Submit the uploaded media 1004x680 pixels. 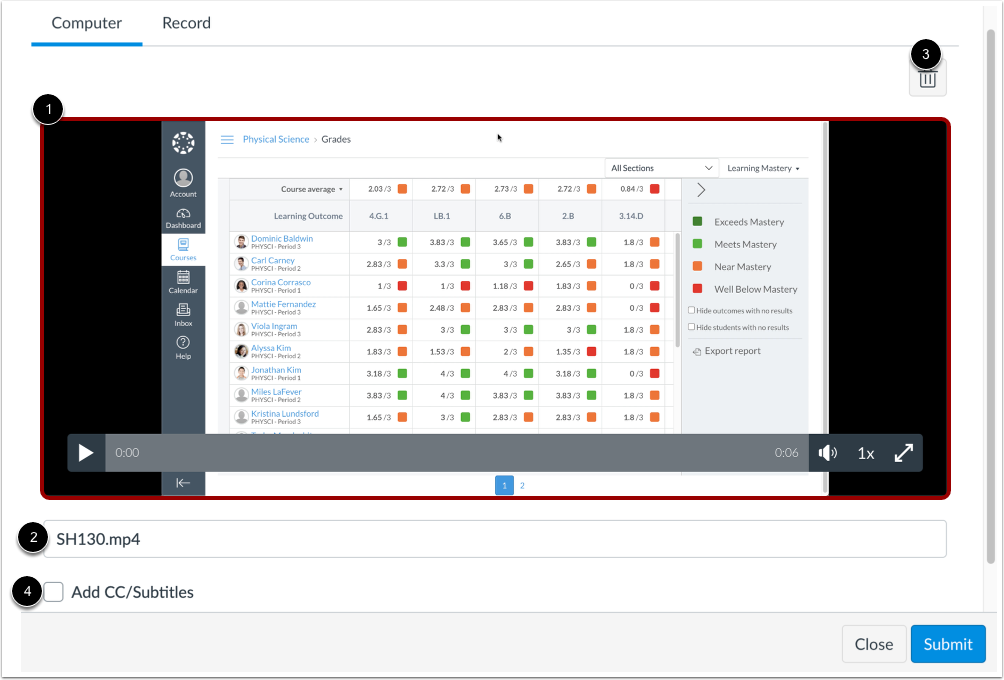948,644
